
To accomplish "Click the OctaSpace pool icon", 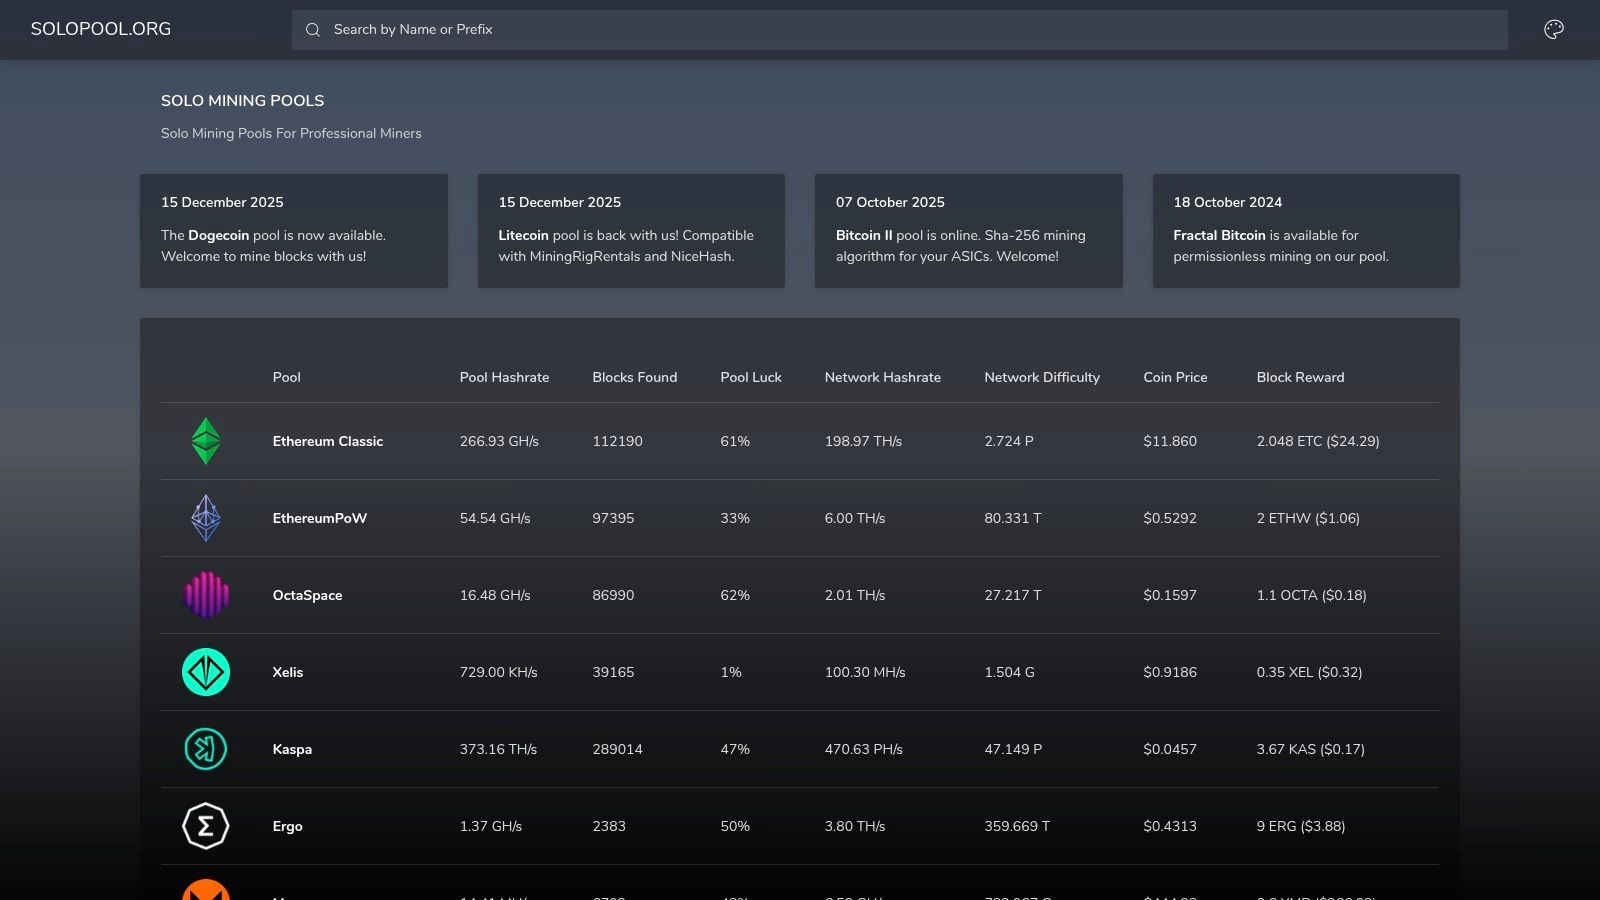I will tap(206, 595).
